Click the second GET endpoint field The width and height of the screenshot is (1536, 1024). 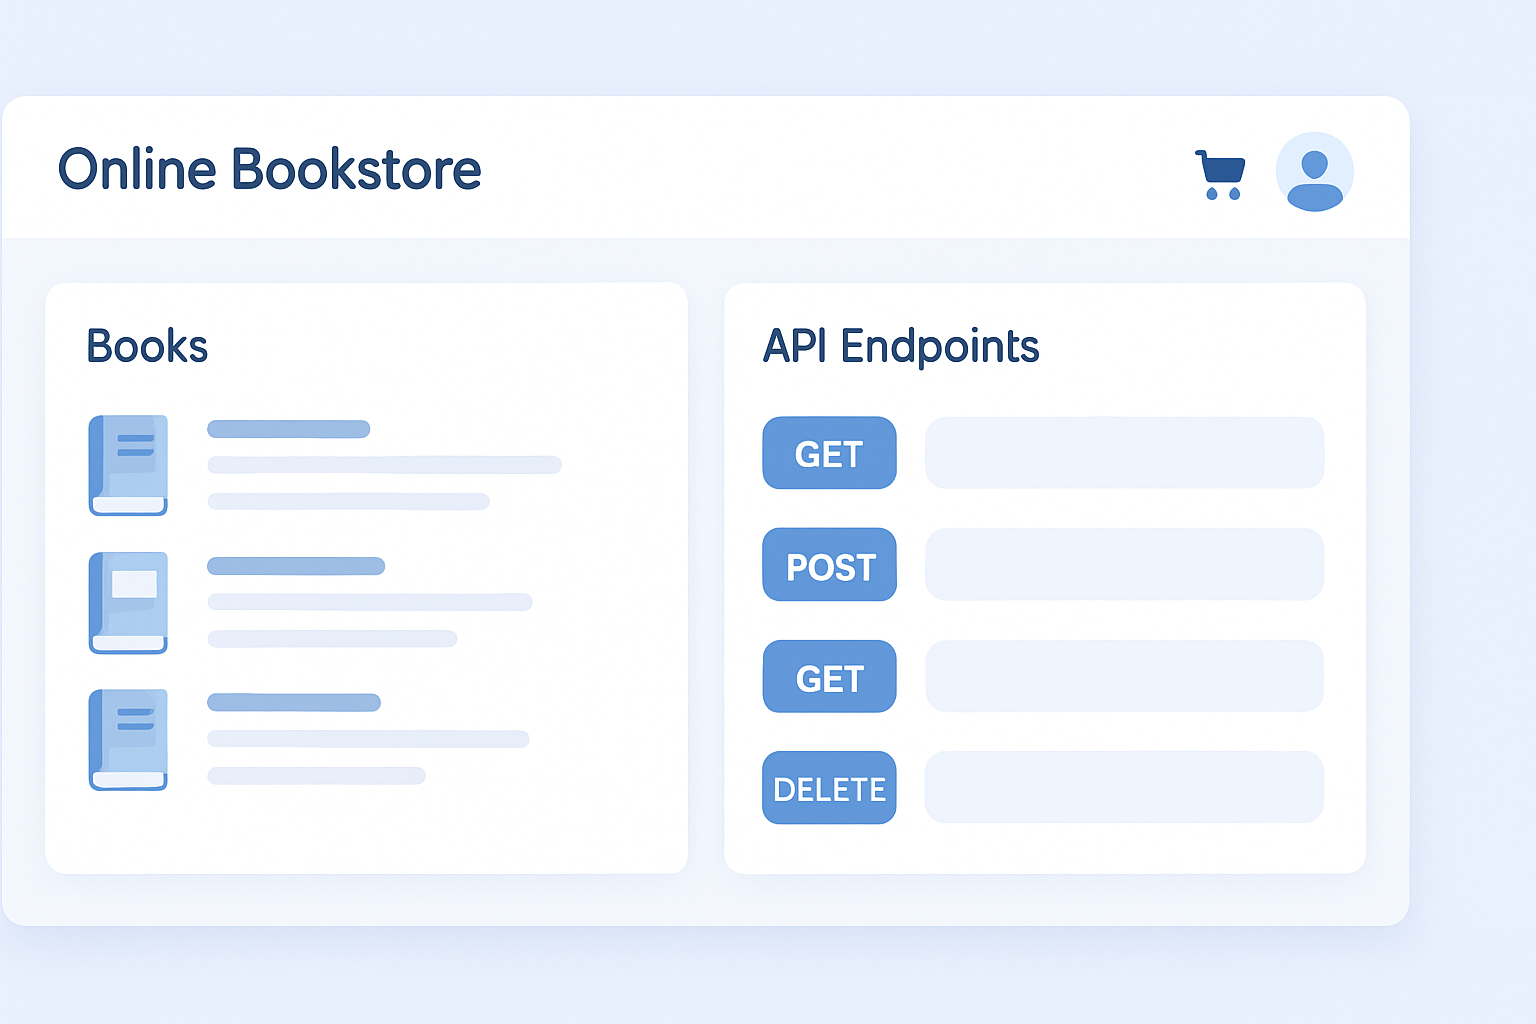[x=1124, y=677]
